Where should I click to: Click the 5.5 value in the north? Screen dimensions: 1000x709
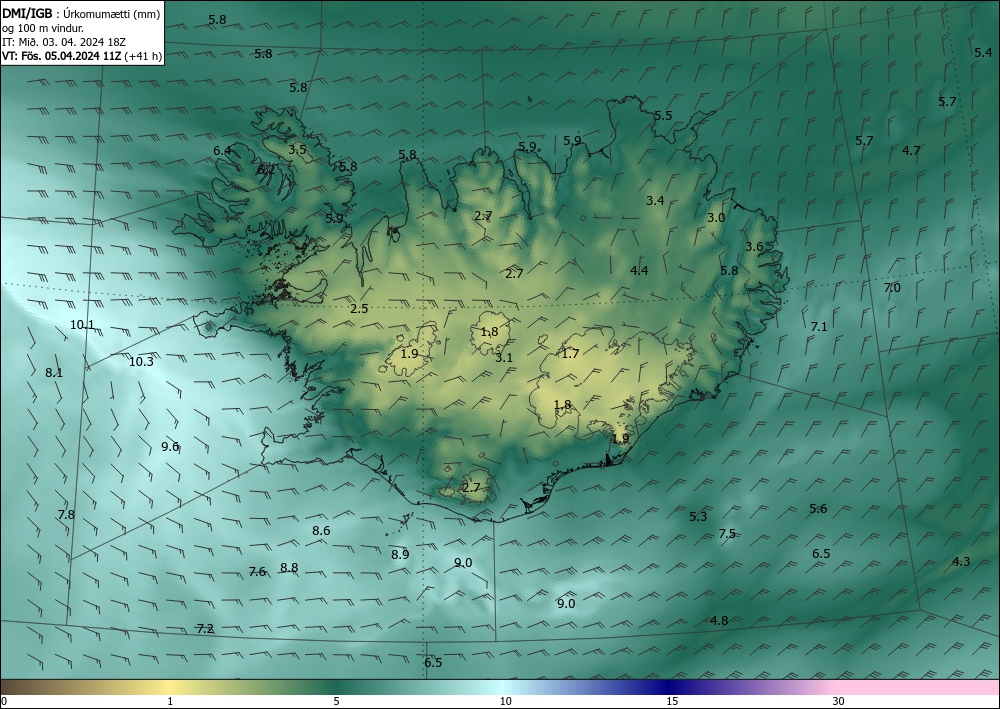(x=663, y=115)
